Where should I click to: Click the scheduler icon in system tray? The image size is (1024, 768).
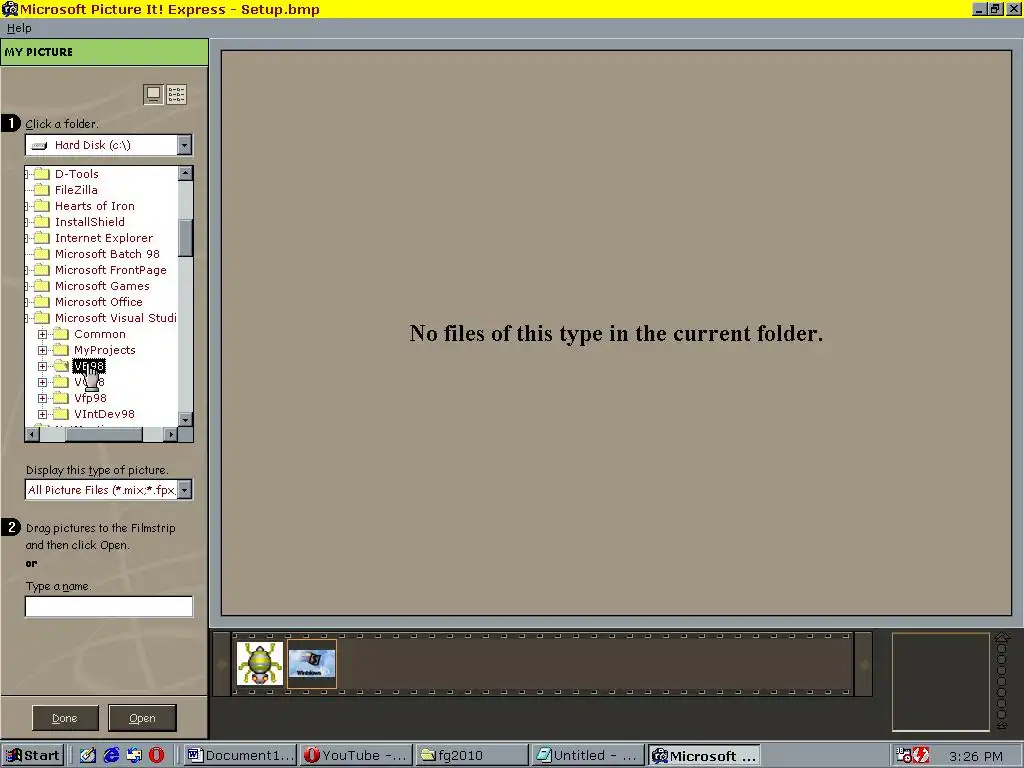coord(903,756)
